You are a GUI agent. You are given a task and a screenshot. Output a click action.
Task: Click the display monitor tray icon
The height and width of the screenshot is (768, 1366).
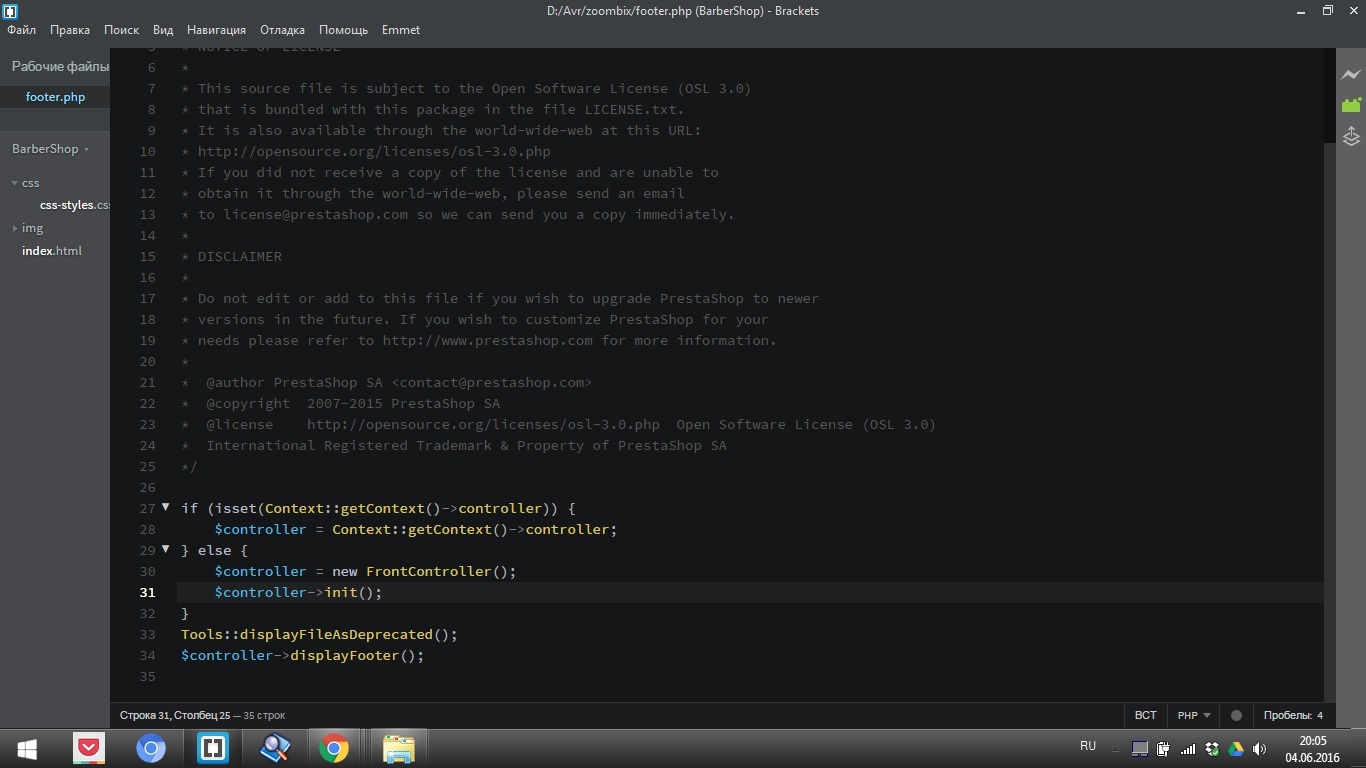pyautogui.click(x=1140, y=749)
